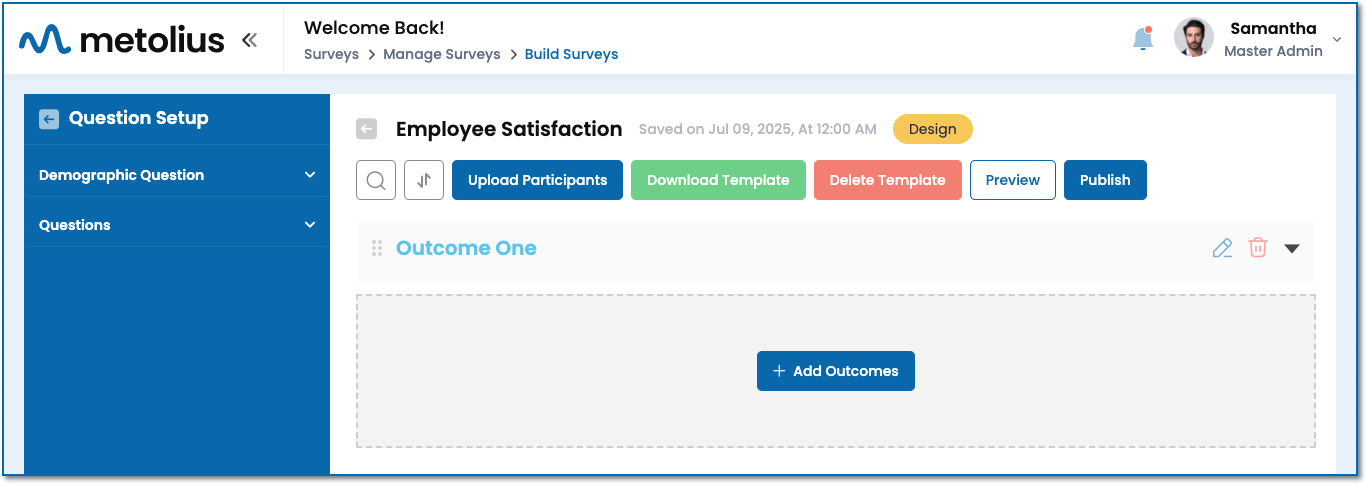
Task: Collapse sidebar with double chevron icon
Action: (249, 40)
